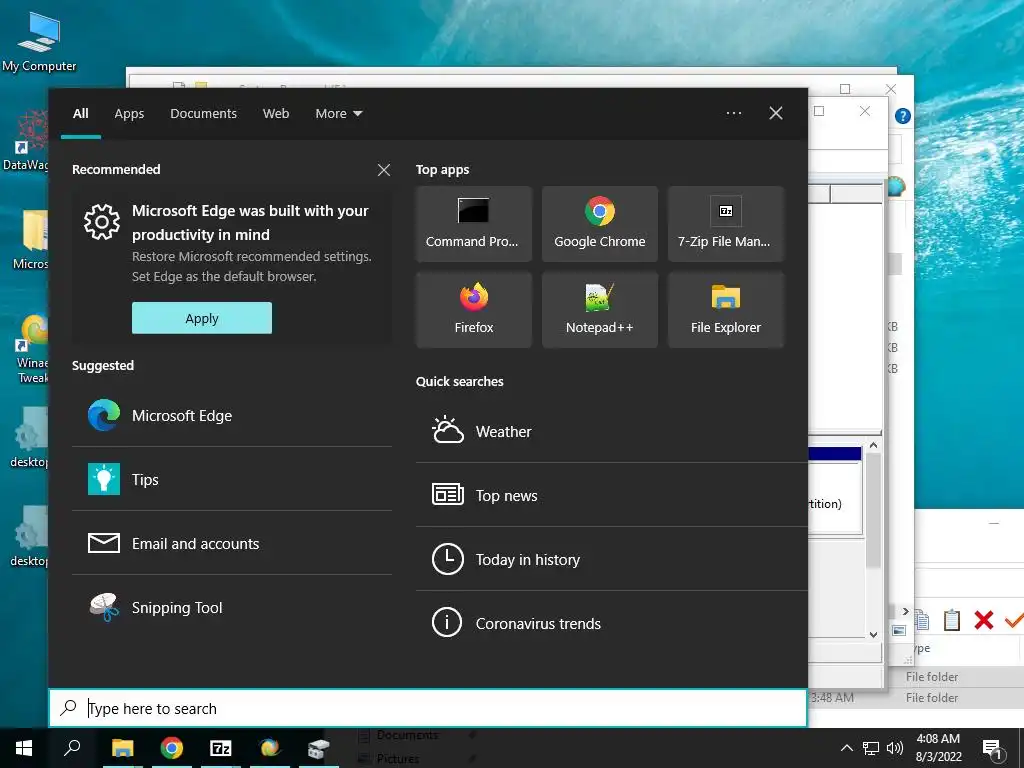Click scroll up arrow in background window
This screenshot has width=1024, height=768.
873,445
